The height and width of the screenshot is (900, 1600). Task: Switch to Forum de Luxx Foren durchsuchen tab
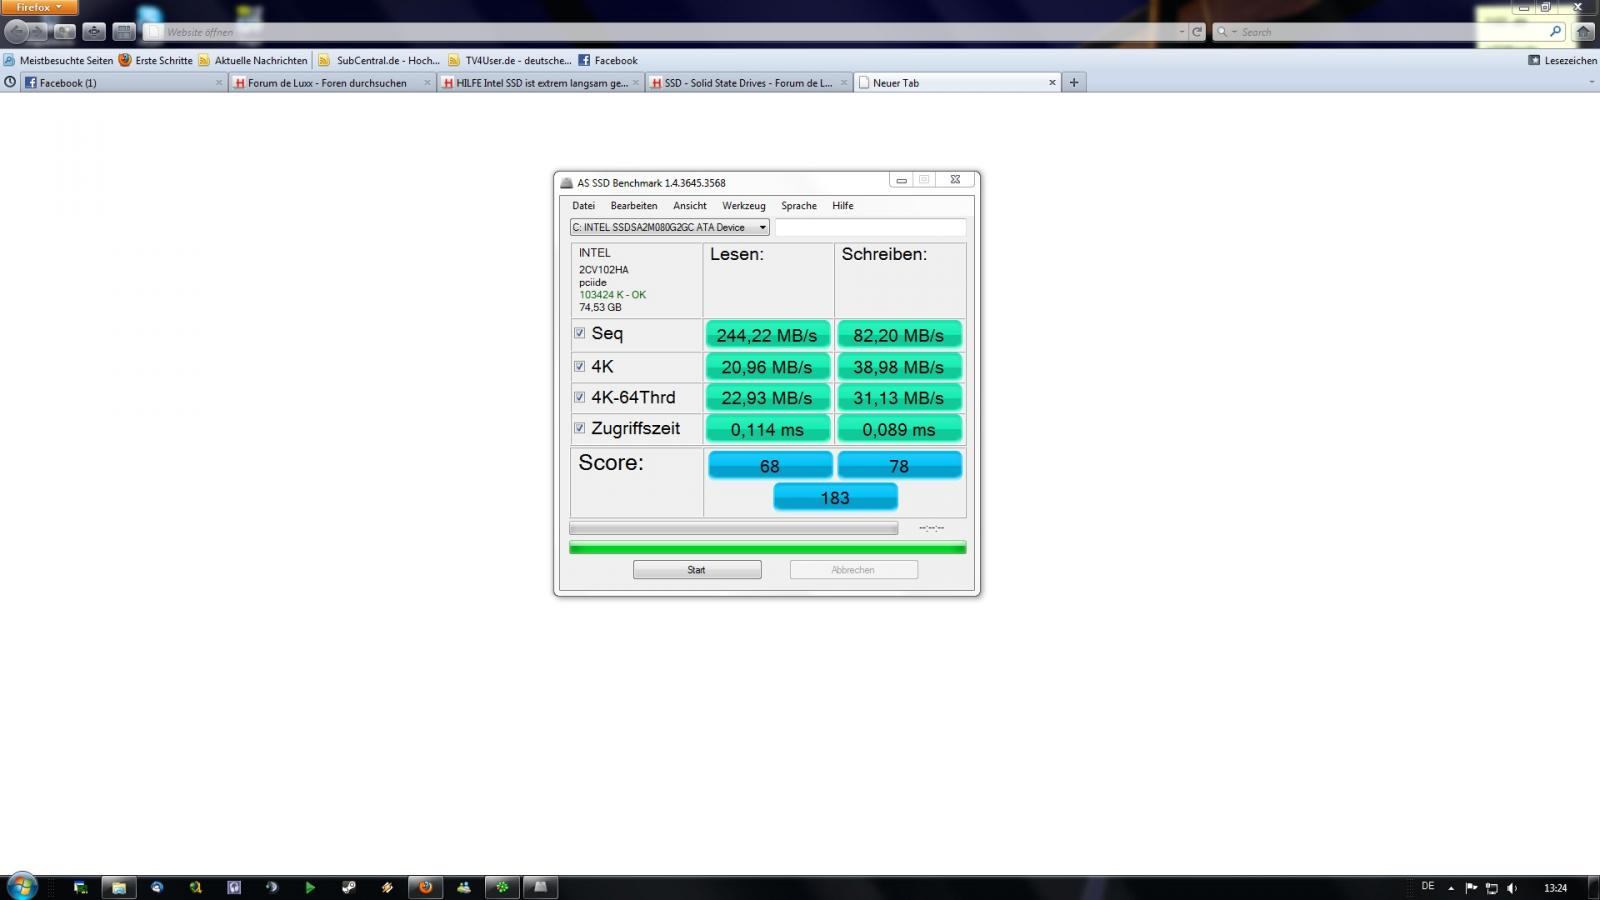(x=332, y=83)
